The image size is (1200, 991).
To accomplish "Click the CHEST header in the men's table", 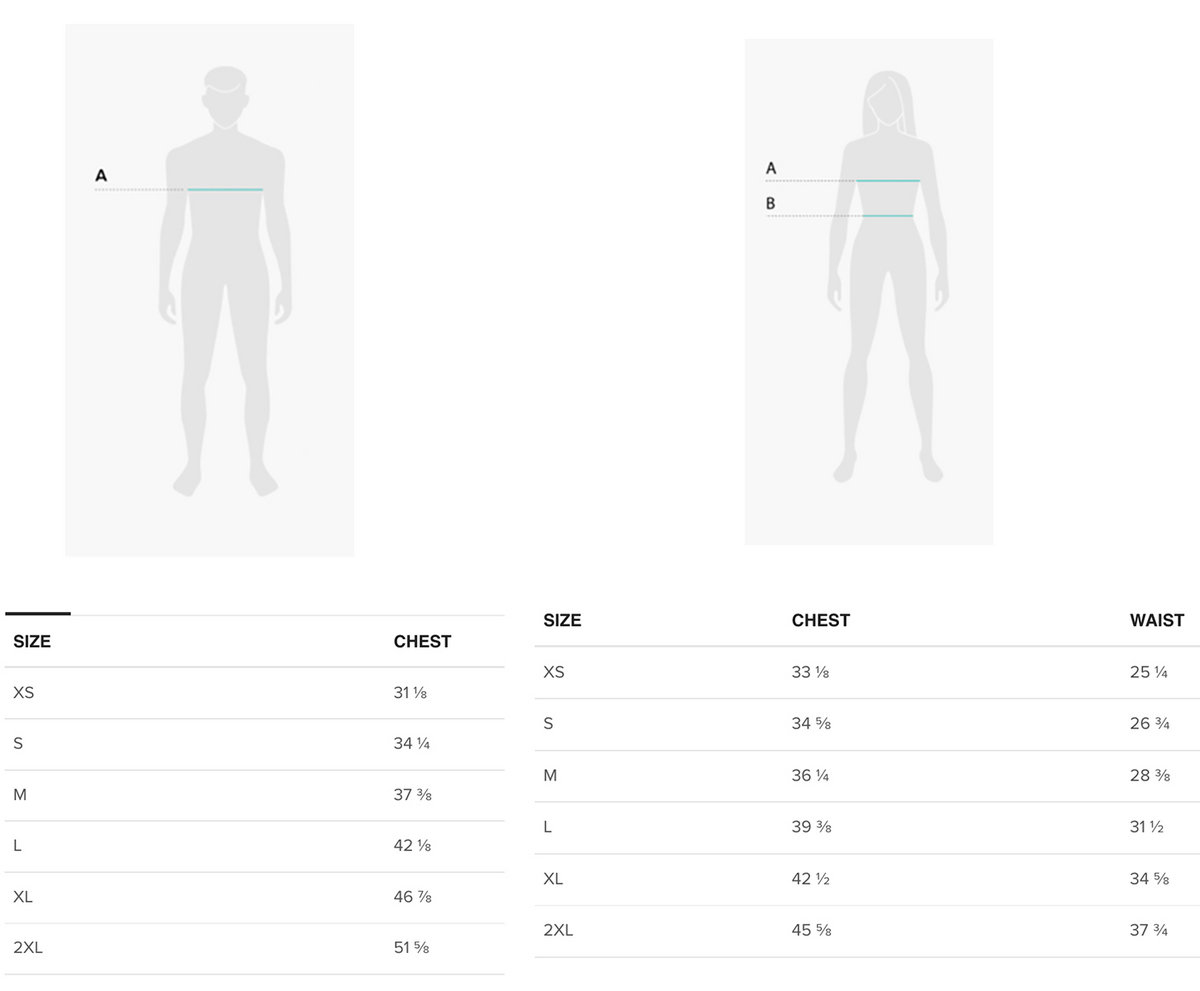I will (422, 642).
